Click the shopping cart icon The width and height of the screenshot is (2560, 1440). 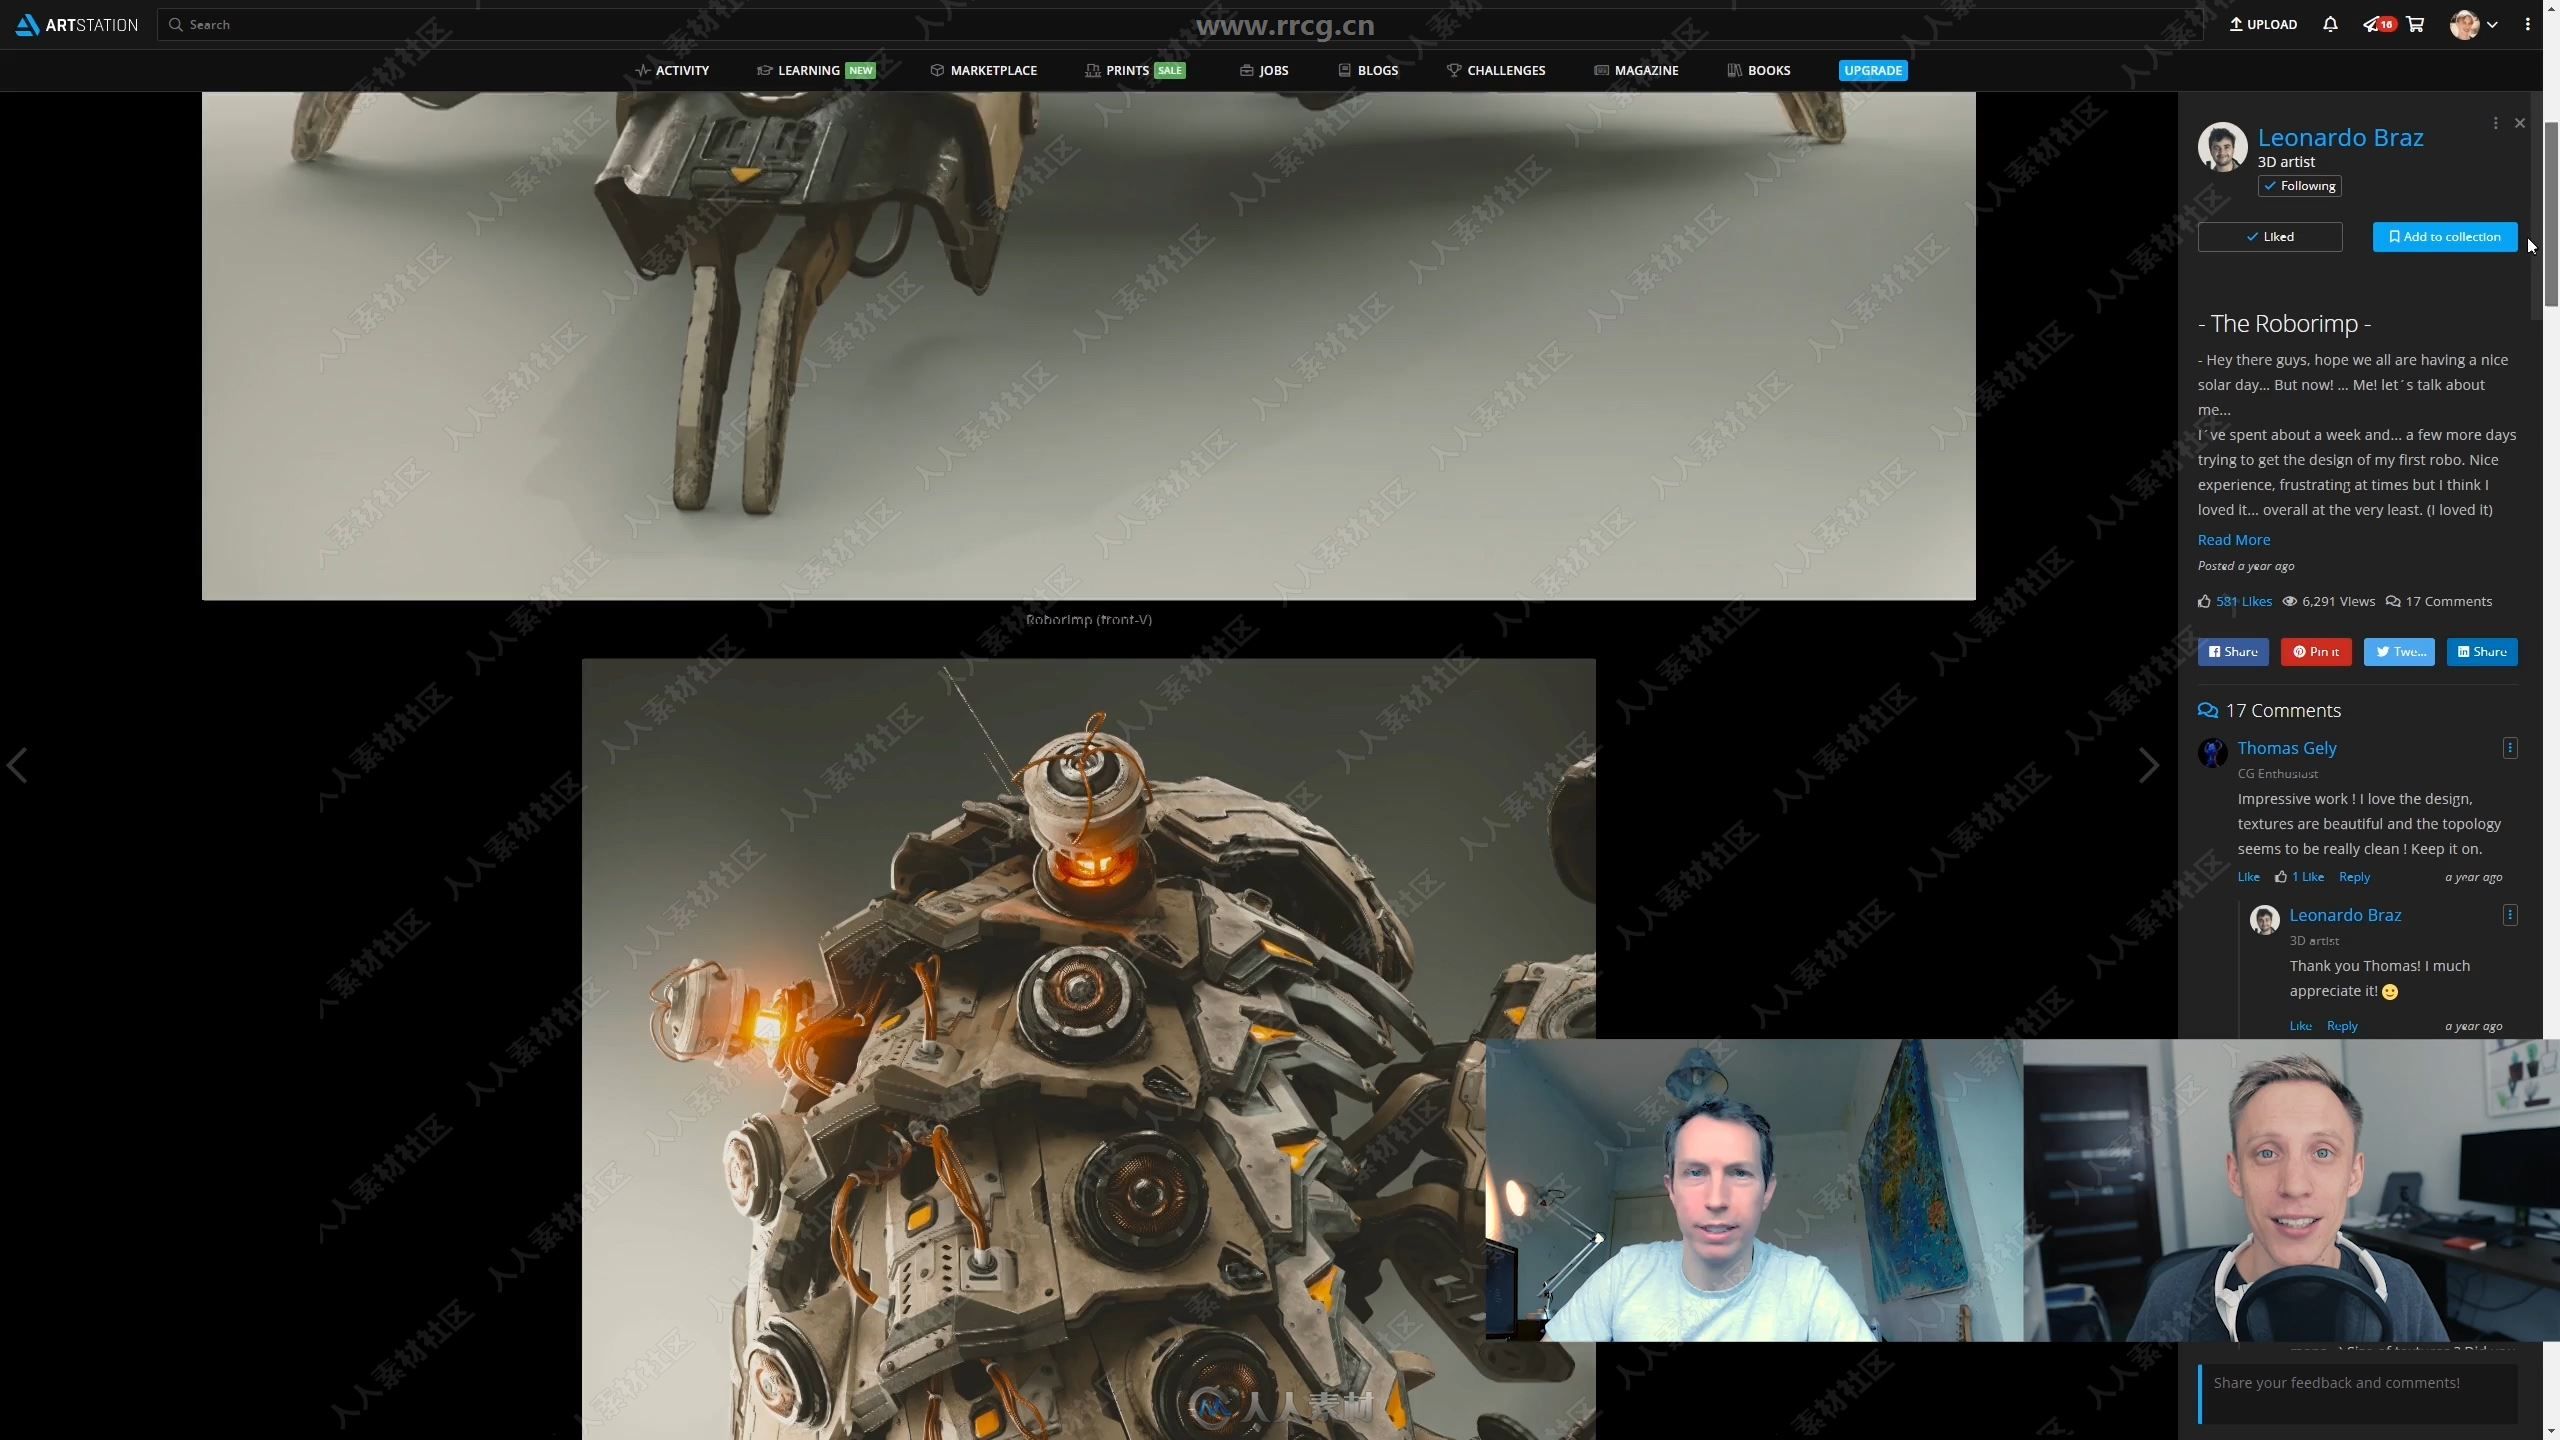2416,23
